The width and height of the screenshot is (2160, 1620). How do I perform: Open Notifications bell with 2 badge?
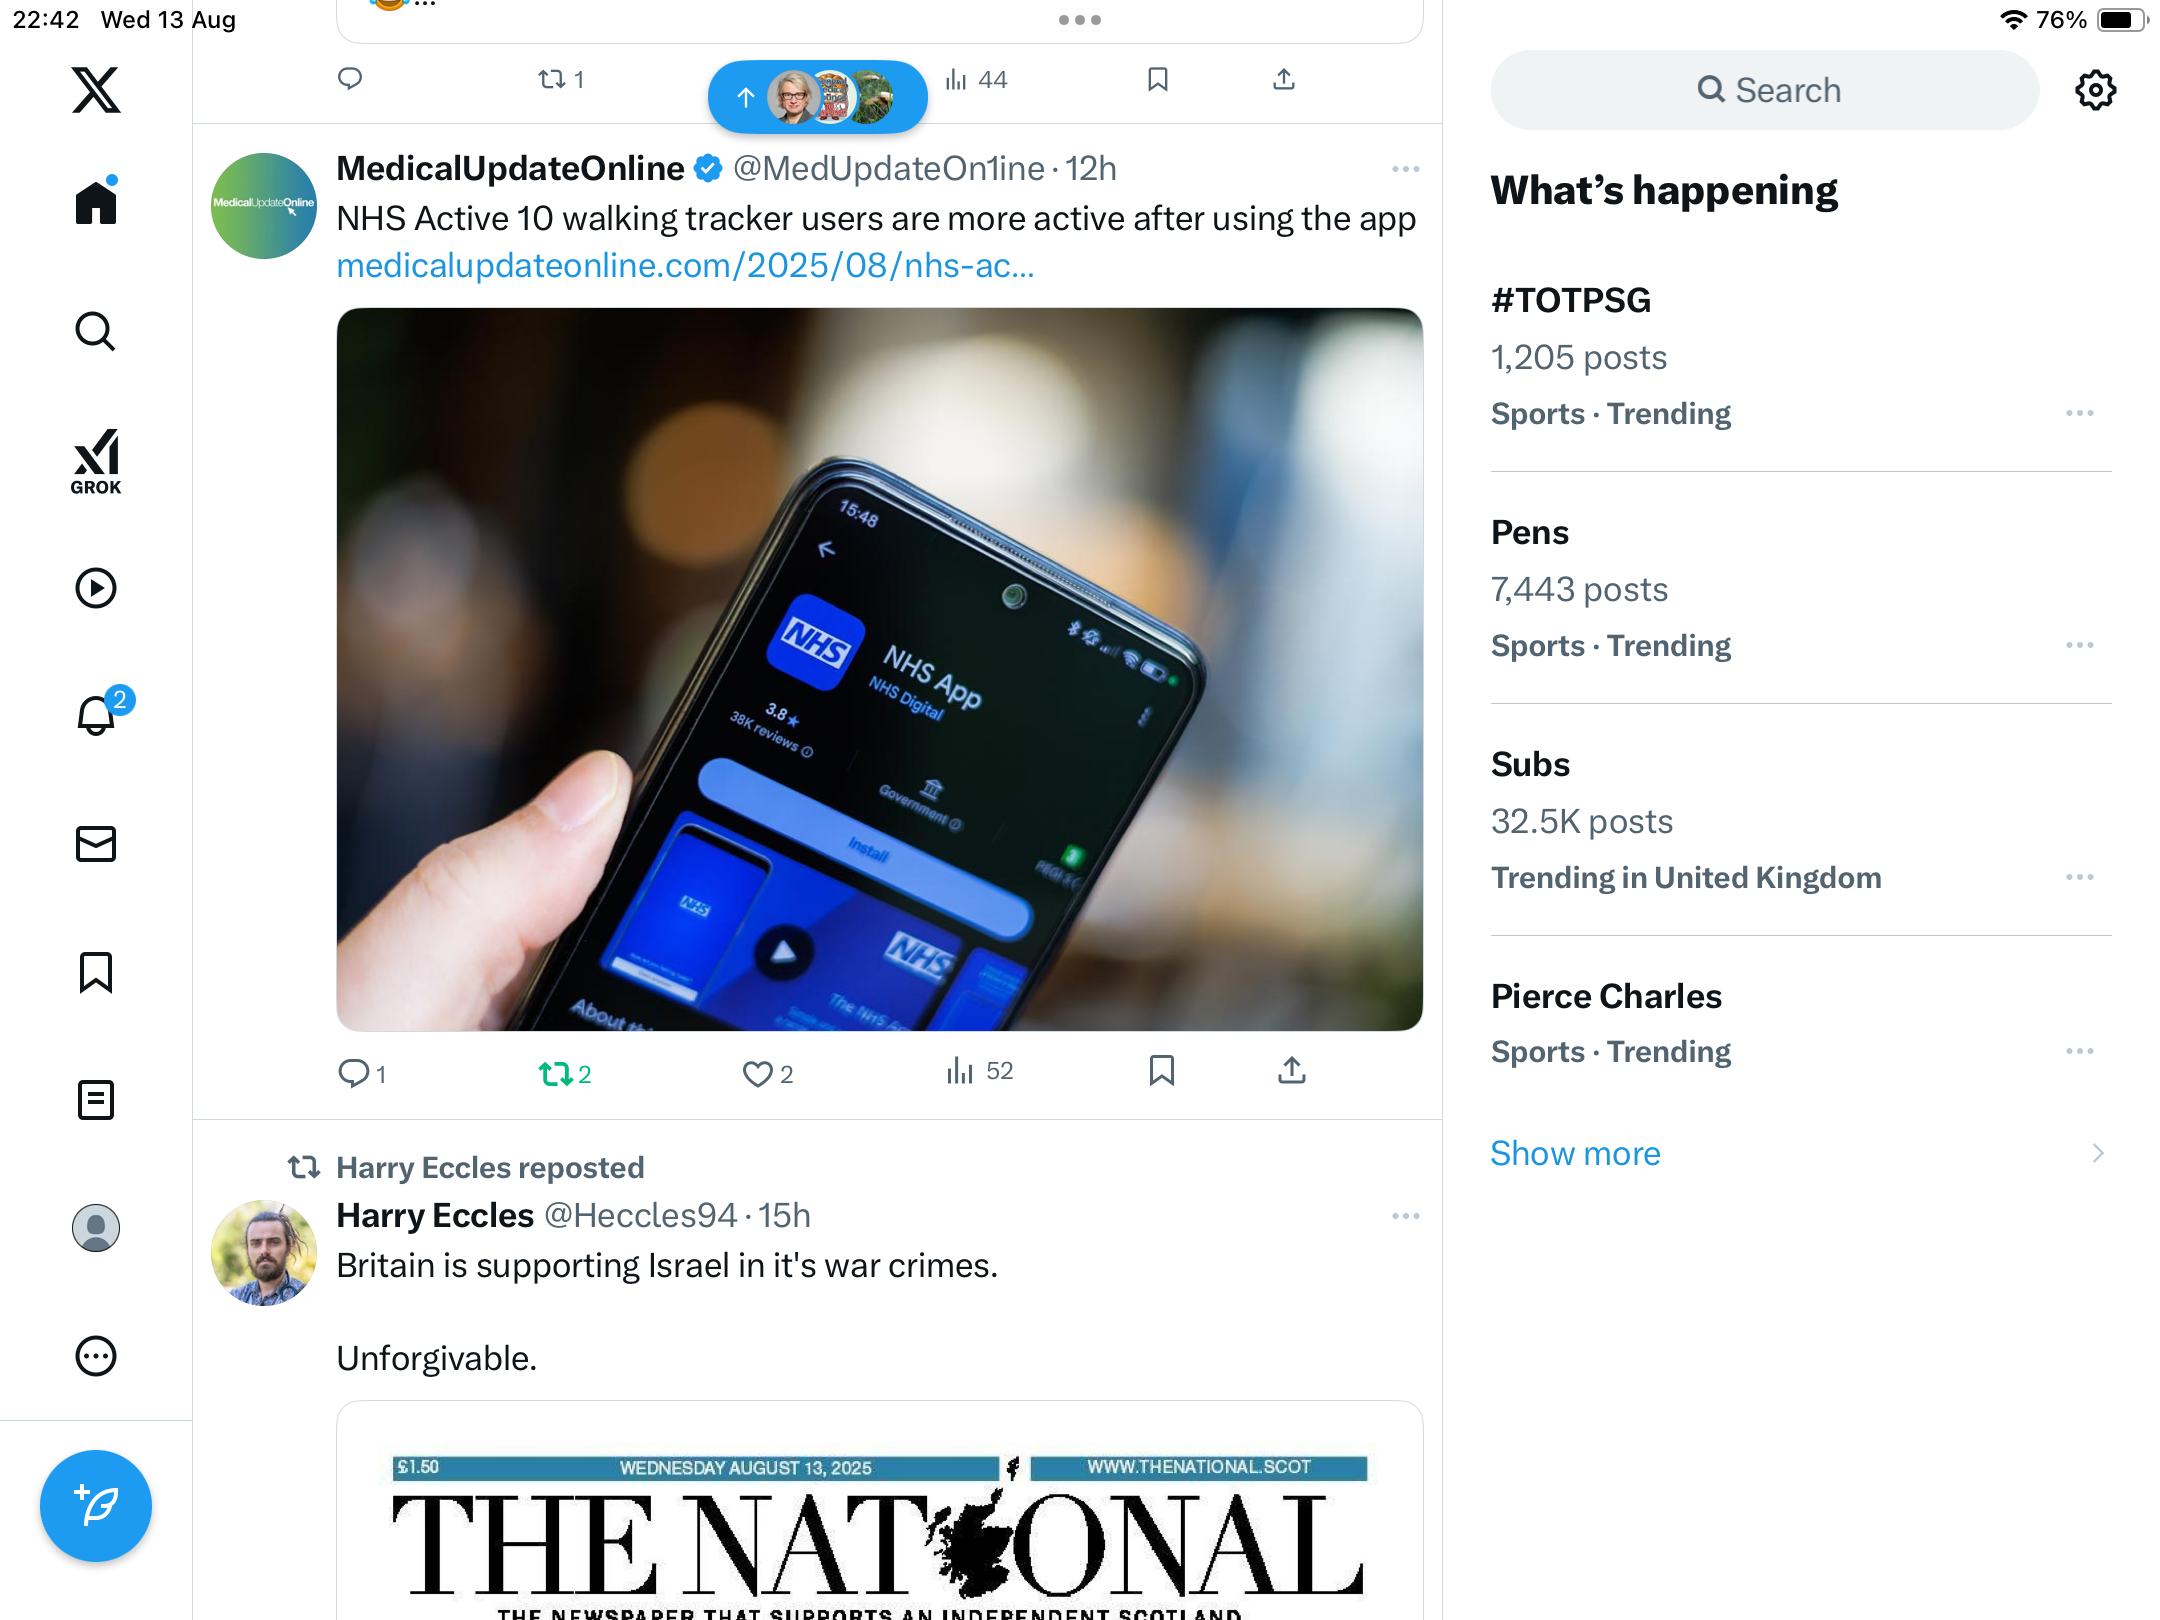point(97,715)
